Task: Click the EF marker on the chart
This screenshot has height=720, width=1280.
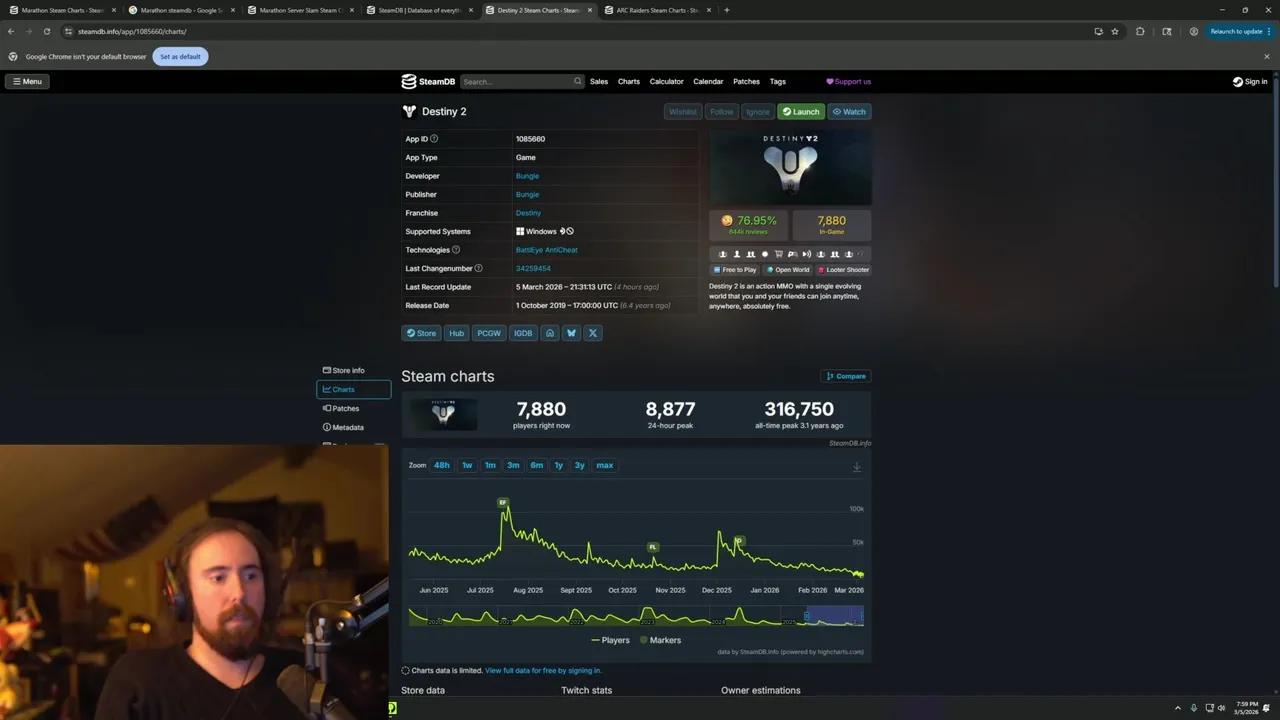Action: pyautogui.click(x=503, y=503)
